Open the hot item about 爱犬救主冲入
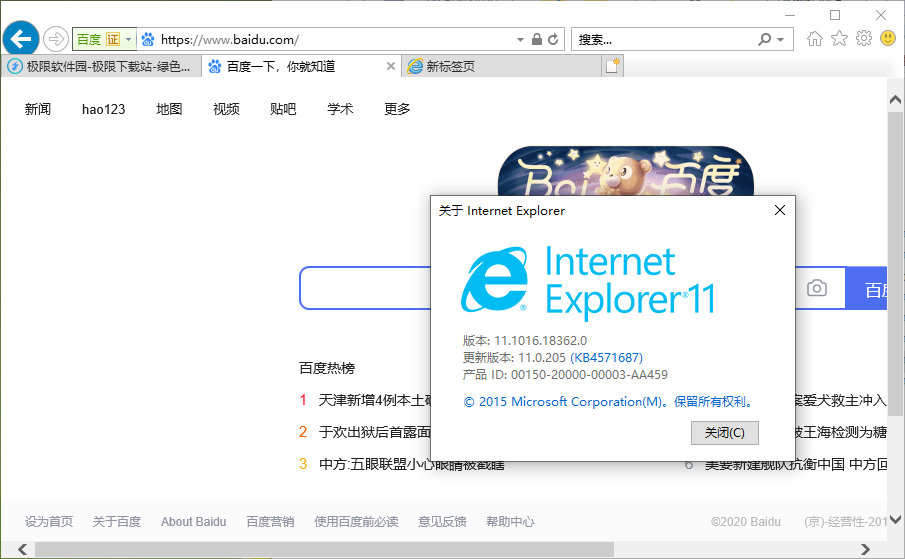This screenshot has height=559, width=905. tap(840, 400)
